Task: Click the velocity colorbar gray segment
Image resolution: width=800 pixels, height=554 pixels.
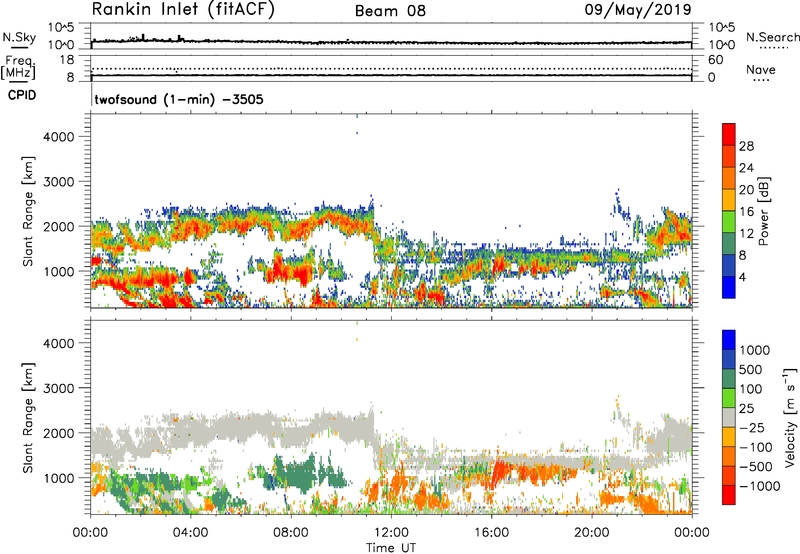Action: point(729,417)
